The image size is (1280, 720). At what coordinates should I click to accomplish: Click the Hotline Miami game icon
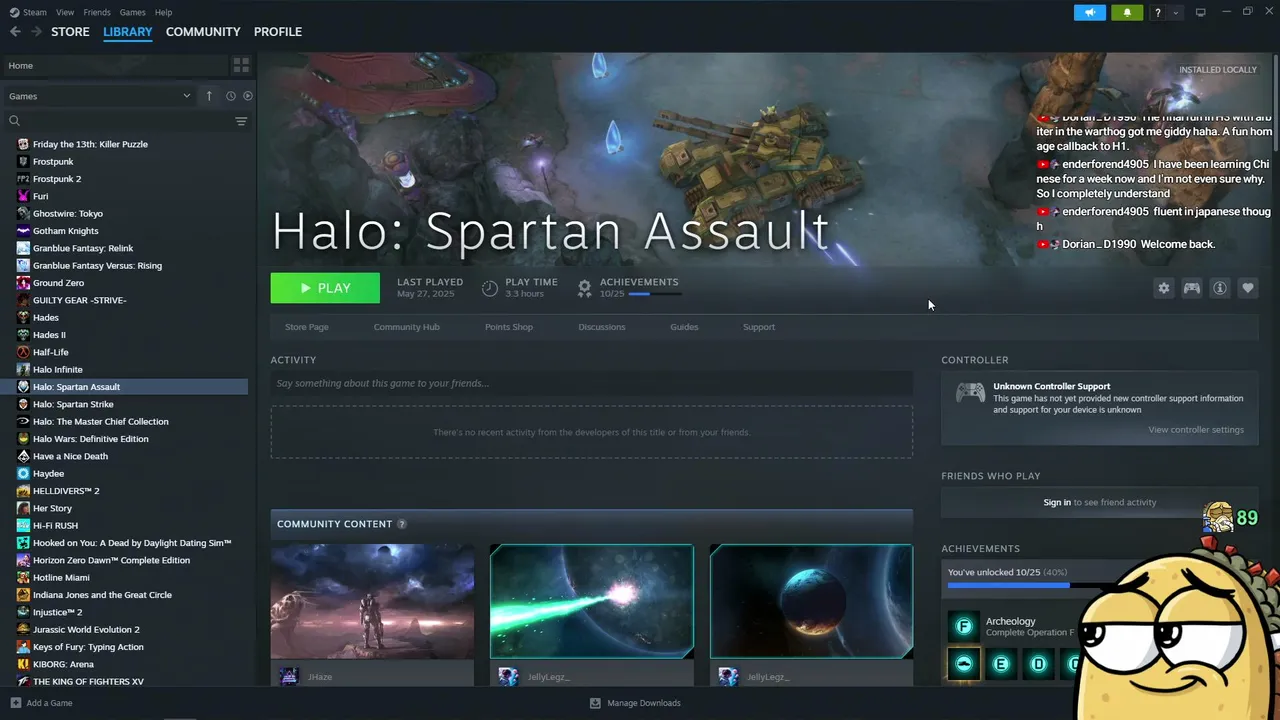tap(23, 578)
